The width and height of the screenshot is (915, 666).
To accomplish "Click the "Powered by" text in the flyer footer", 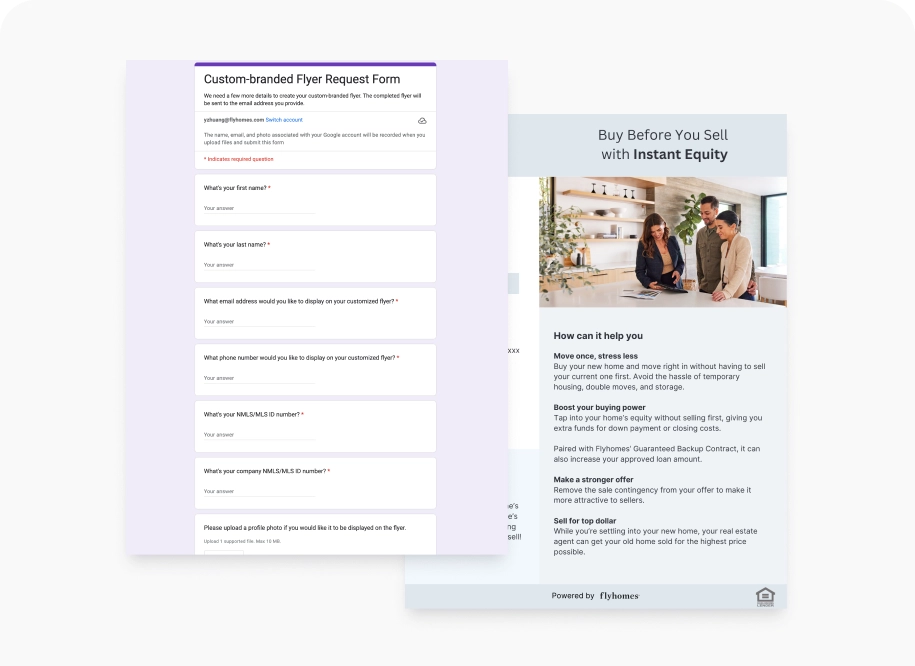I will 572,596.
